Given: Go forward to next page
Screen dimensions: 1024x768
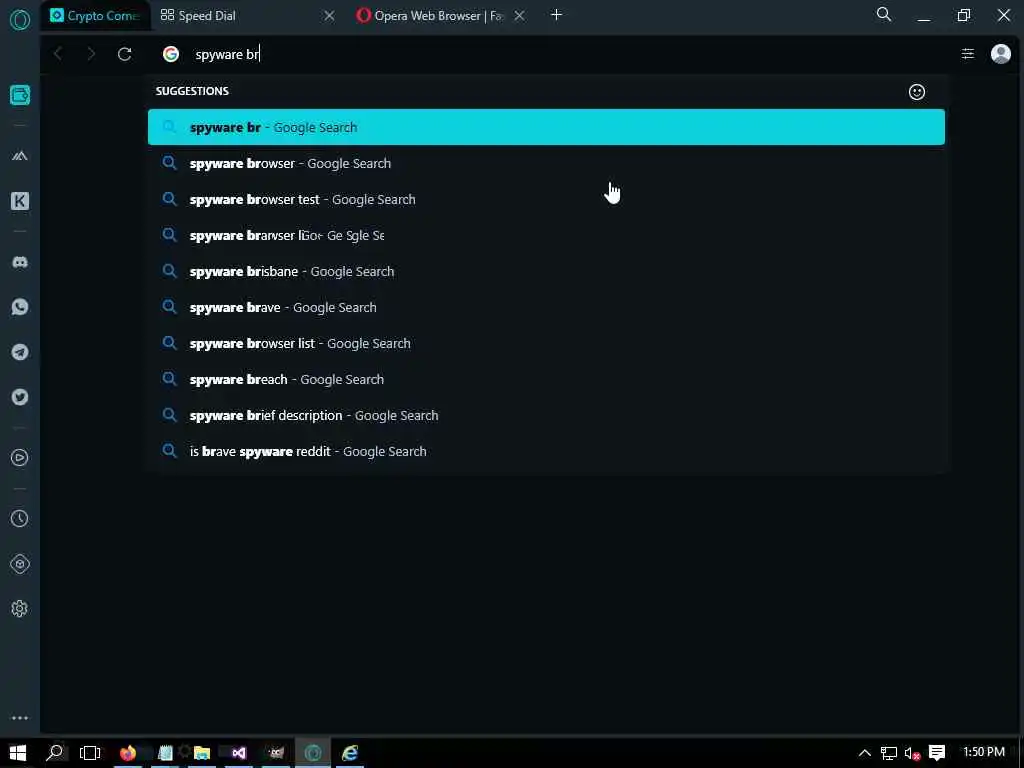Looking at the screenshot, I should [x=91, y=54].
